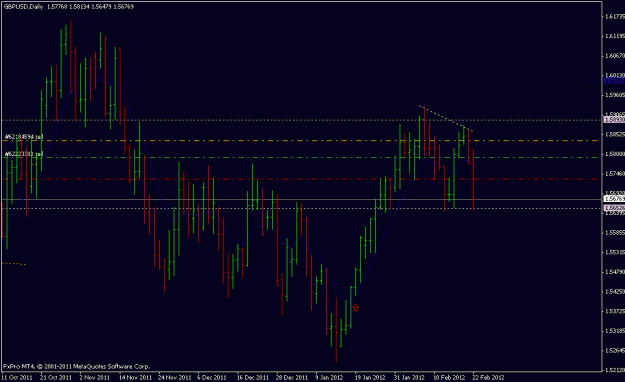This screenshot has width=625, height=382.
Task: Click the current price tag 1.5676
Action: (x=615, y=198)
